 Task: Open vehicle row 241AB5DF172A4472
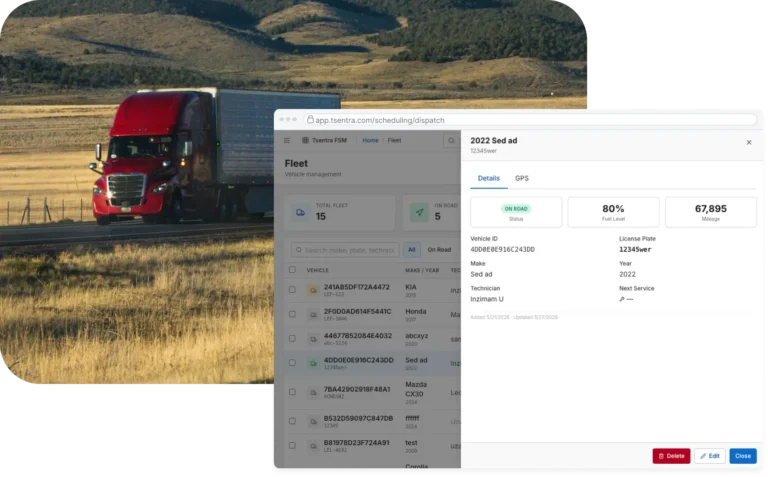point(373,290)
